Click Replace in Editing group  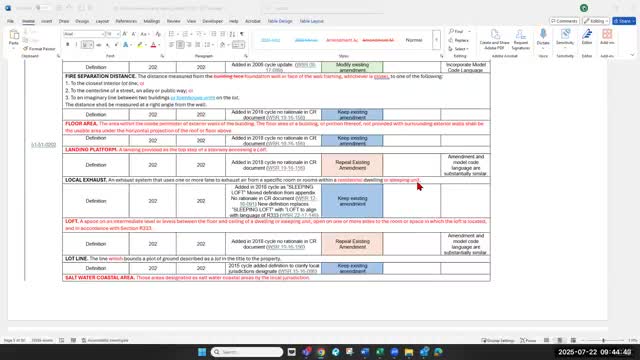[458, 40]
